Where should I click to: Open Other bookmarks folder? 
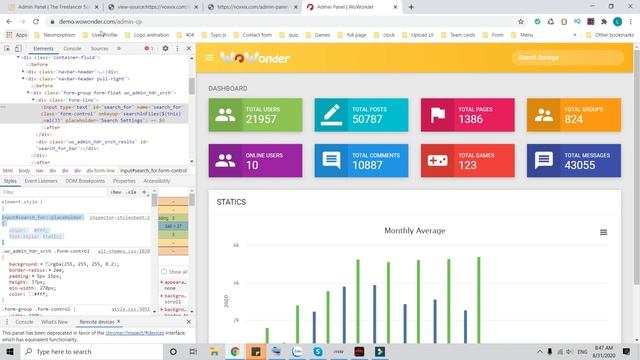tap(610, 35)
